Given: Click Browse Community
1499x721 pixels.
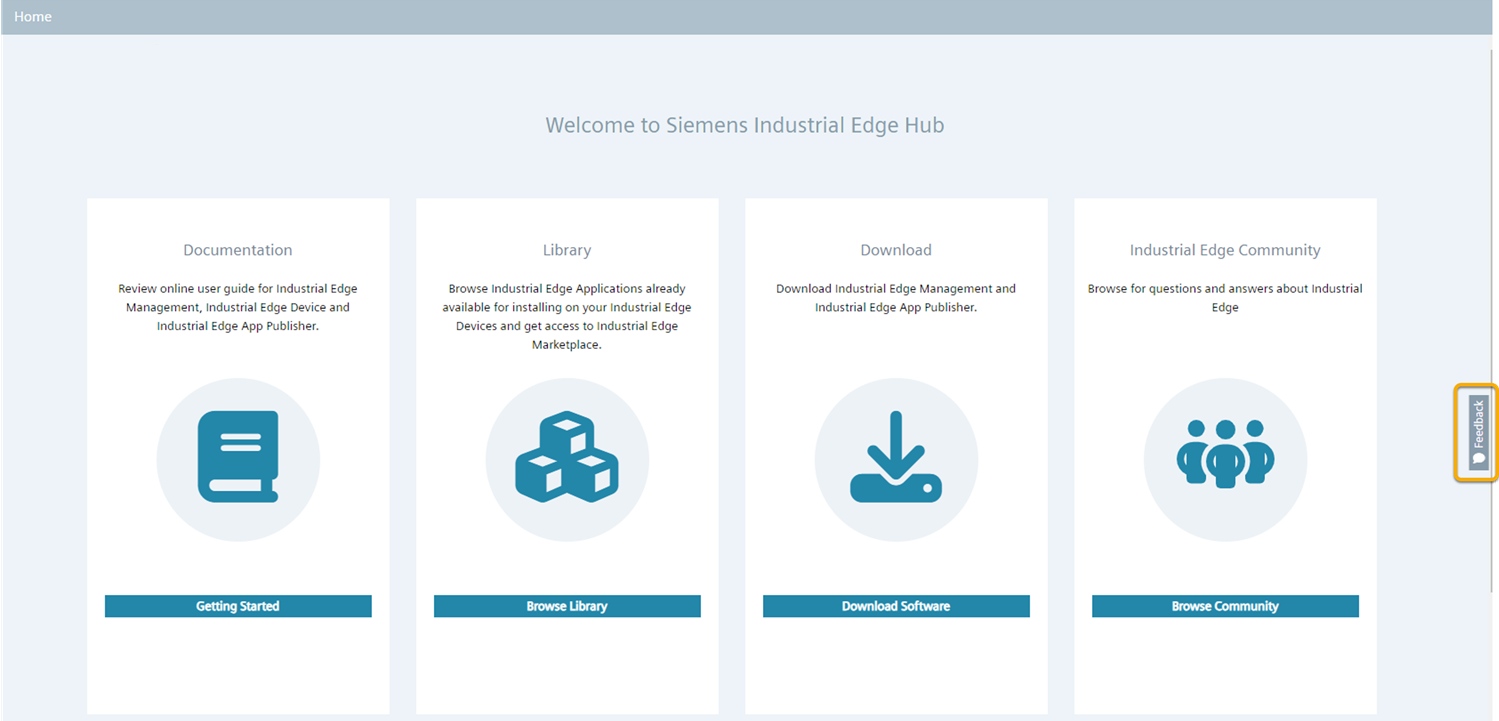Looking at the screenshot, I should pos(1224,605).
